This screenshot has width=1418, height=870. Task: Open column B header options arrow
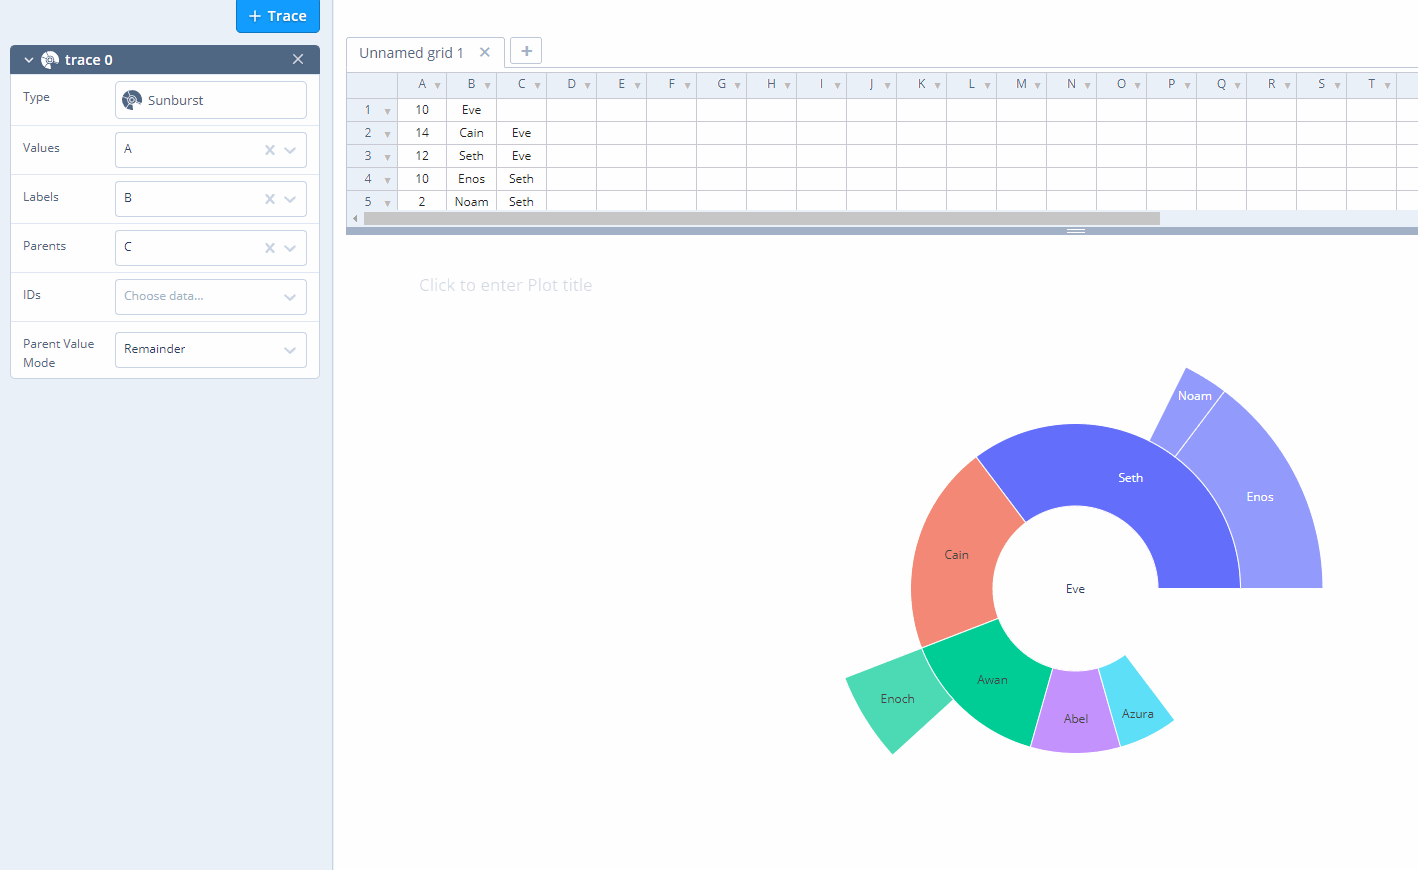tap(487, 86)
